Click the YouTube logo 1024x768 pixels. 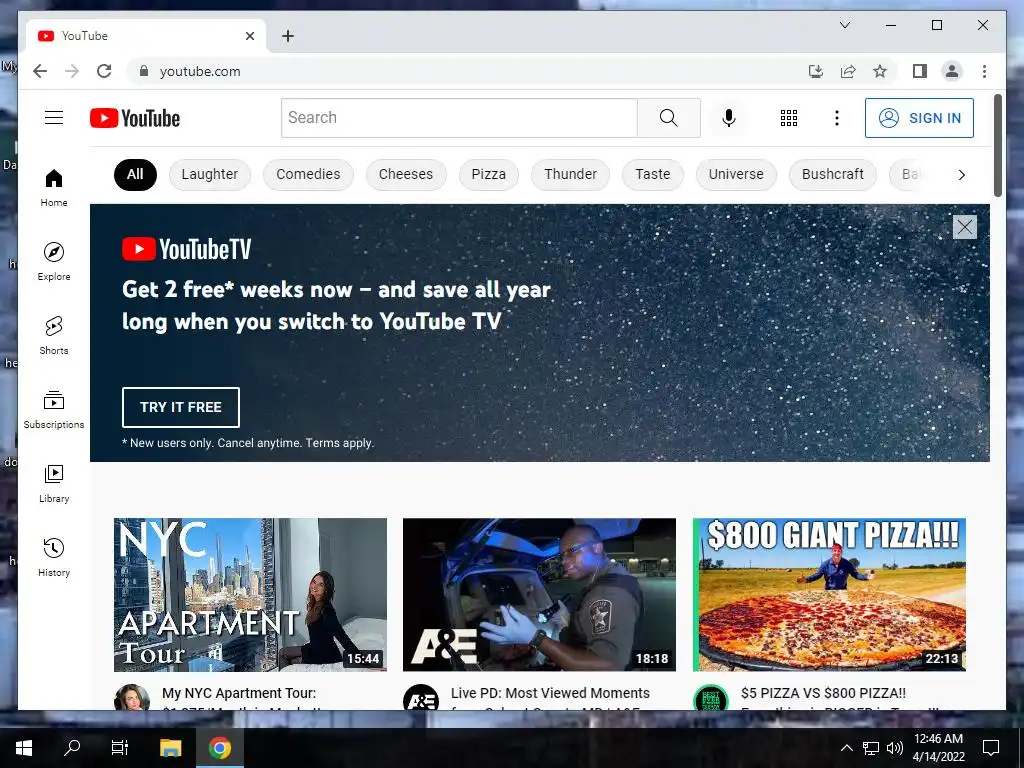[135, 118]
